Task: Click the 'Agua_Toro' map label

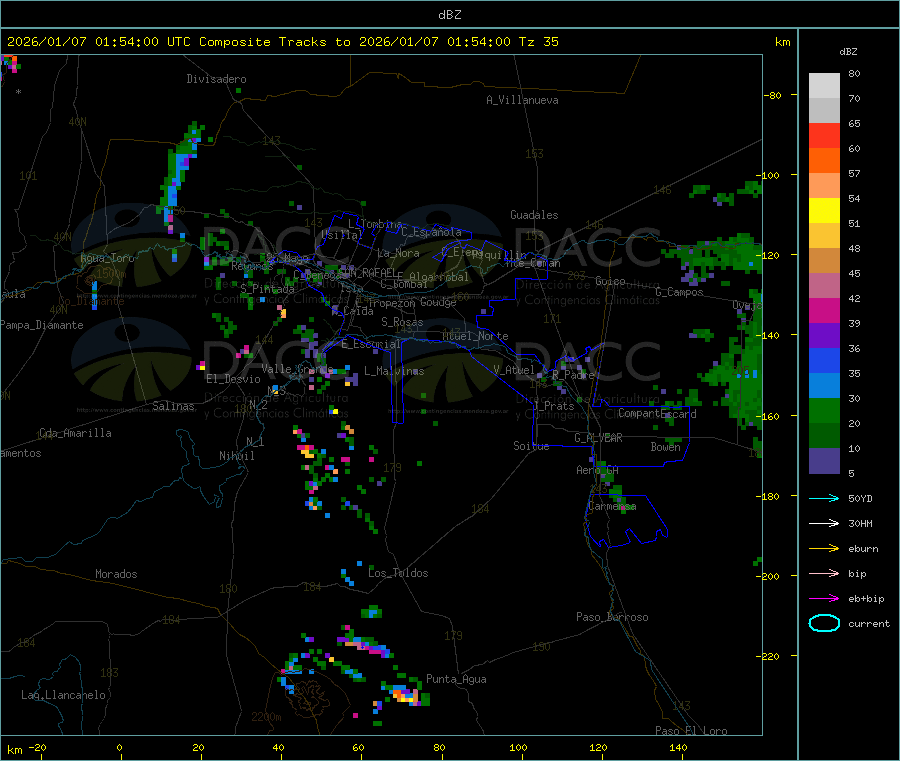Action: 107,258
